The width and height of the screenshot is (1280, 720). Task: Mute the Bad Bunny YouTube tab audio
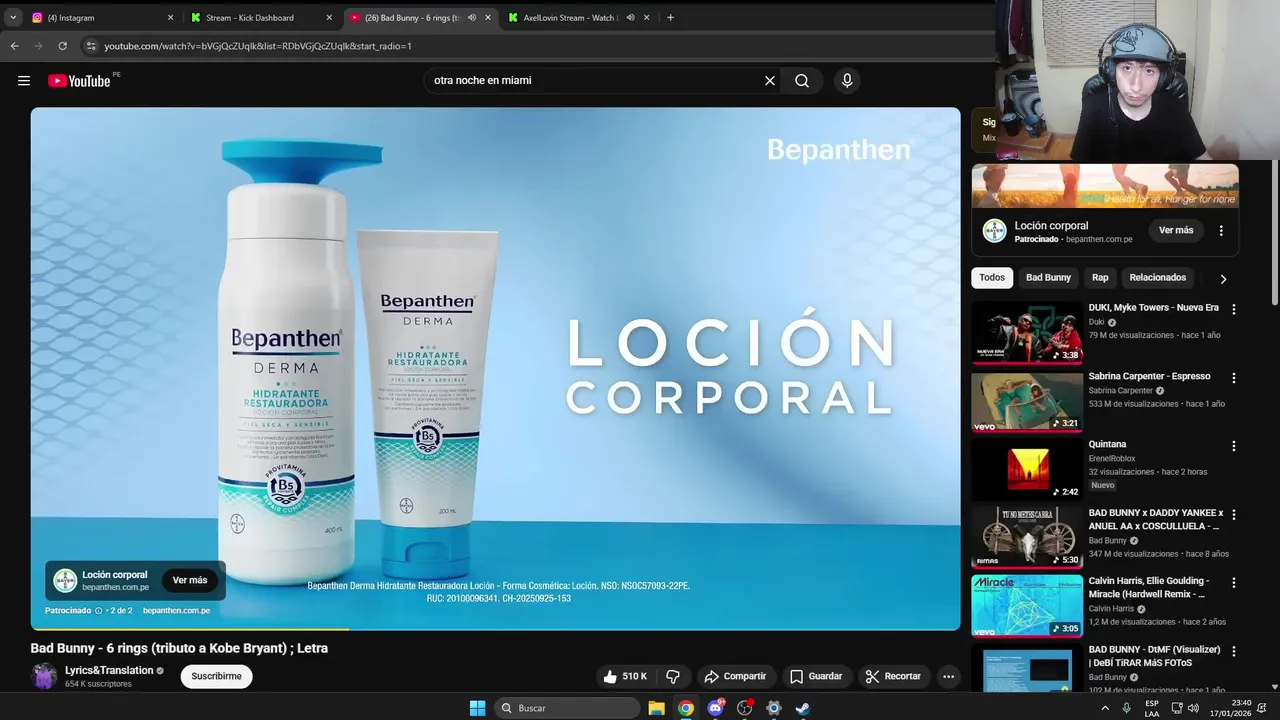472,17
